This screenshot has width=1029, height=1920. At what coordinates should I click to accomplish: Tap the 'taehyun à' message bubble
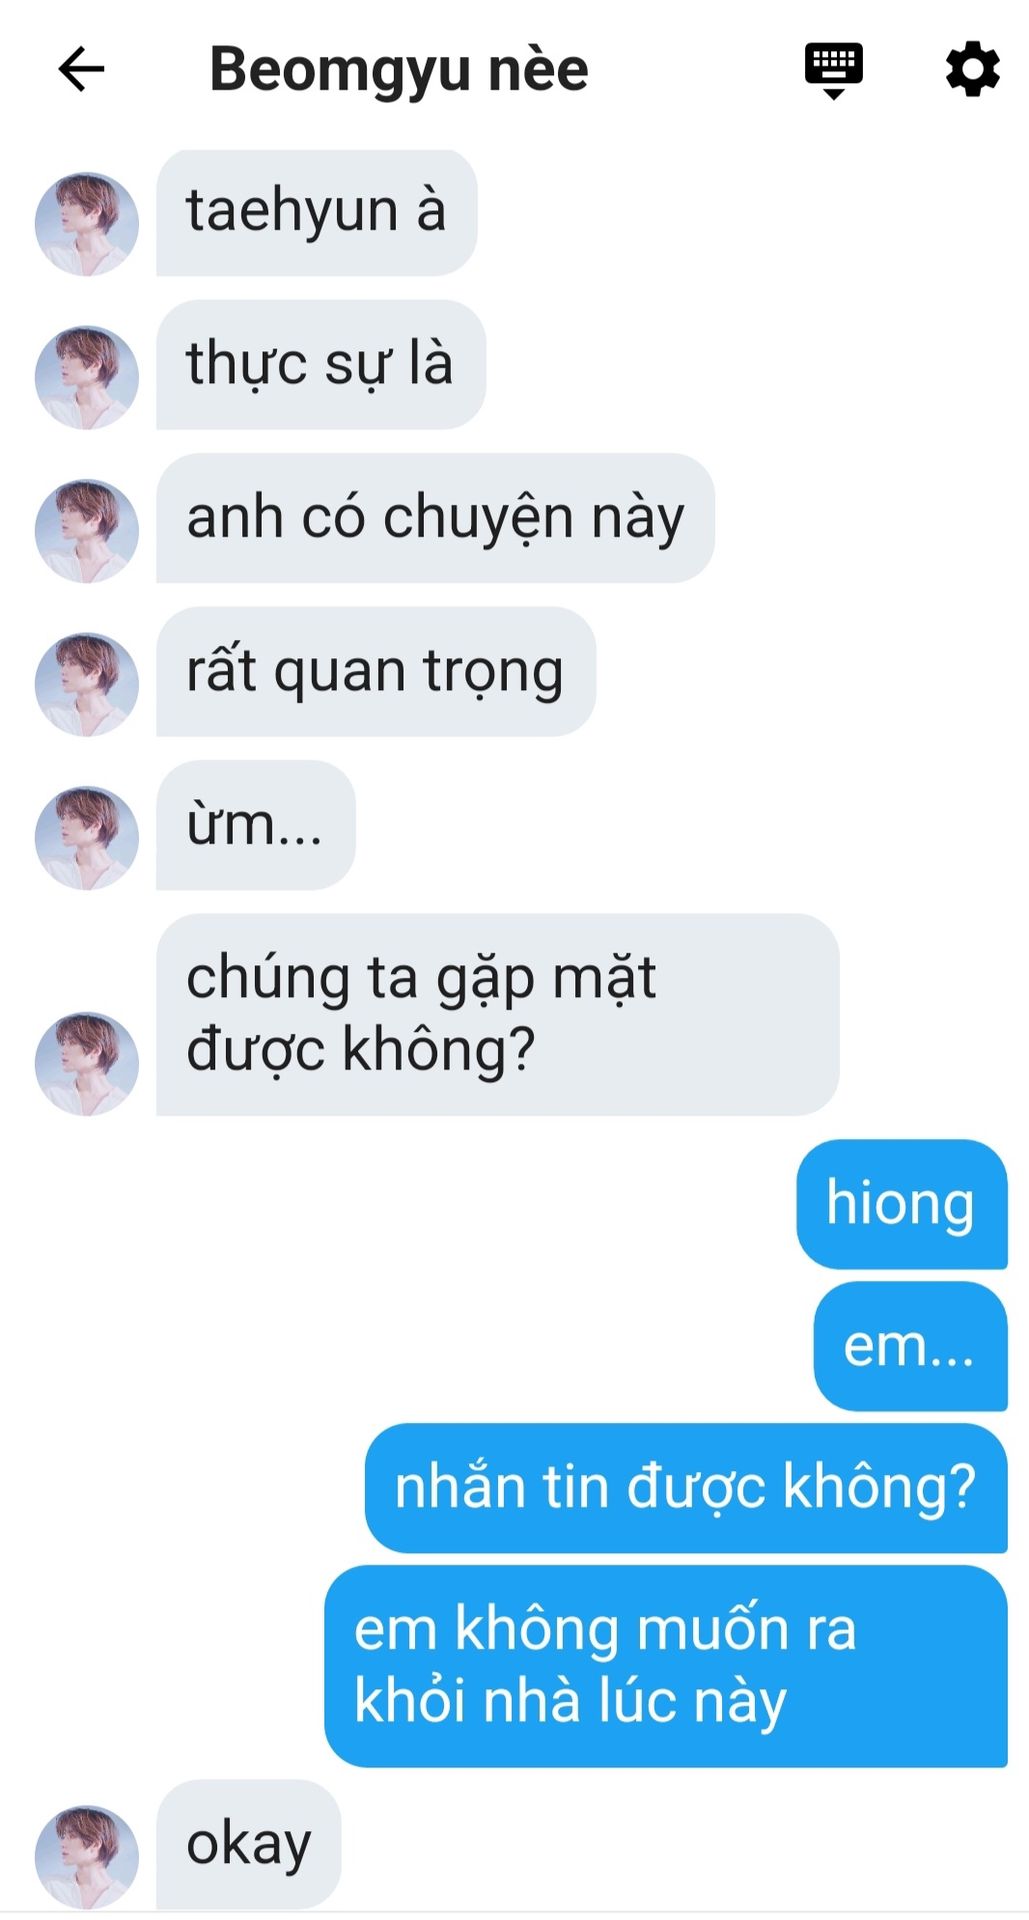(316, 212)
